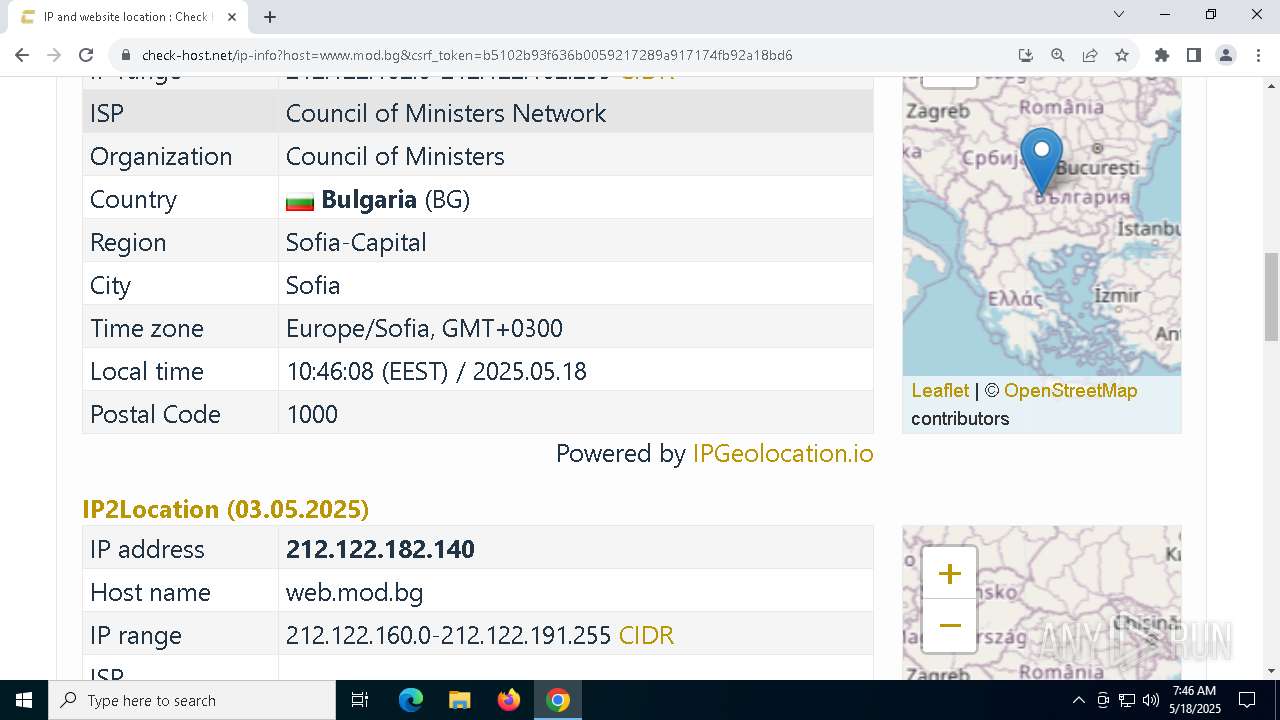Image resolution: width=1280 pixels, height=720 pixels.
Task: Share this page via address bar icon
Action: point(1090,55)
